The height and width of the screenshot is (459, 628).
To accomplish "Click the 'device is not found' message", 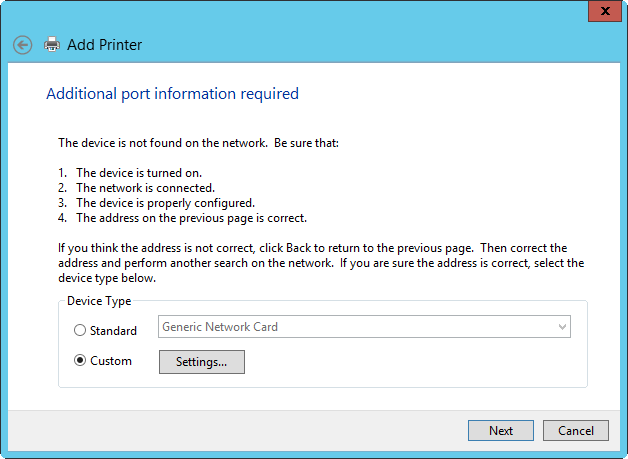I will pyautogui.click(x=198, y=143).
